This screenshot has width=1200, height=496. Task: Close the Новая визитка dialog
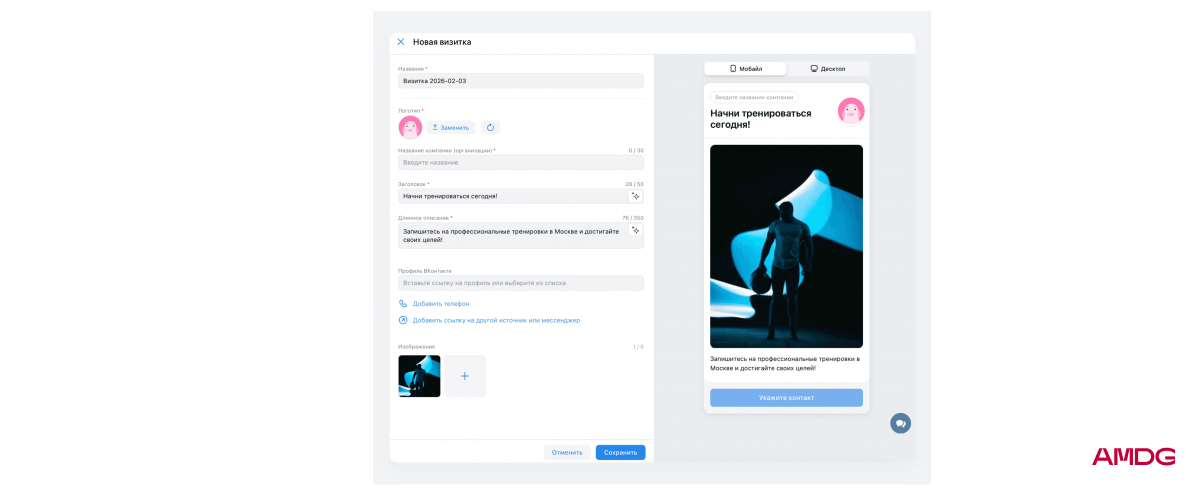coord(401,42)
